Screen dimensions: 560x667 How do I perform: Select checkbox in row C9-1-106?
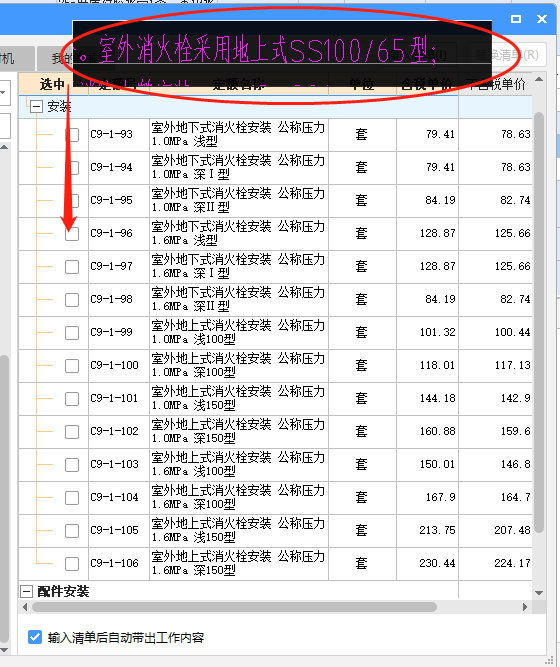pyautogui.click(x=72, y=564)
